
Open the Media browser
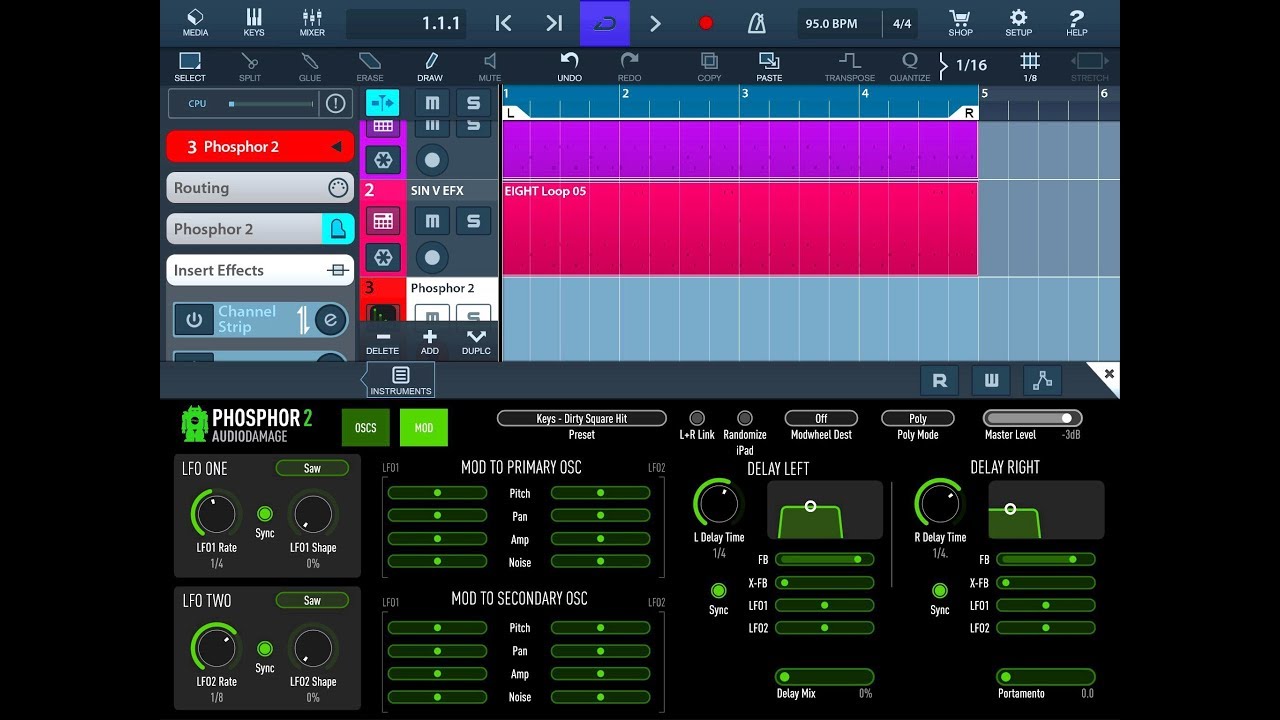[195, 22]
